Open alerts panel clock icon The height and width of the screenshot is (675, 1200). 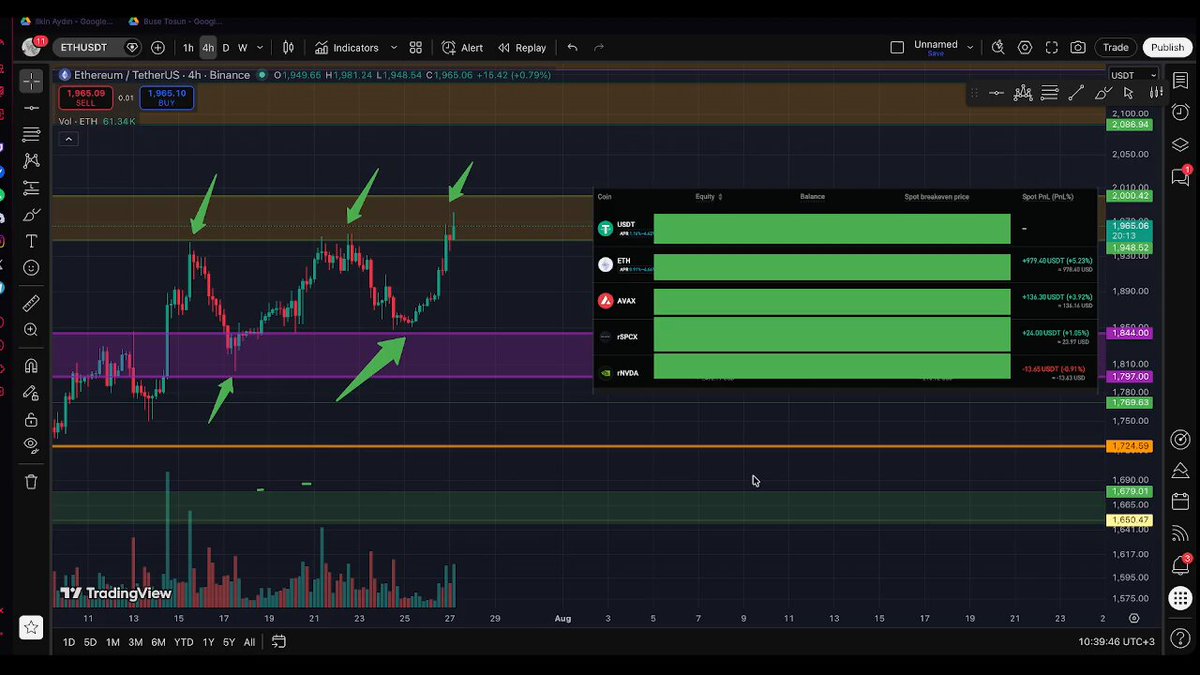click(x=1181, y=112)
